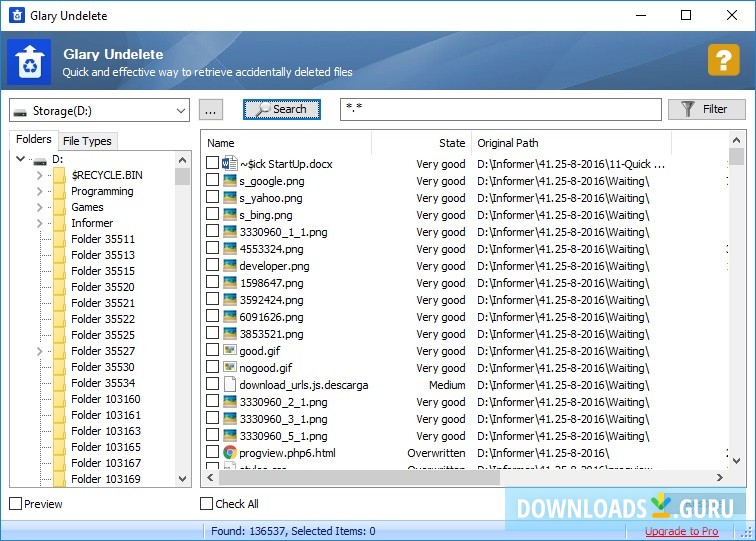Viewport: 756px width, 541px height.
Task: Click the image icon of 3330960_5_1.png
Action: [x=230, y=435]
